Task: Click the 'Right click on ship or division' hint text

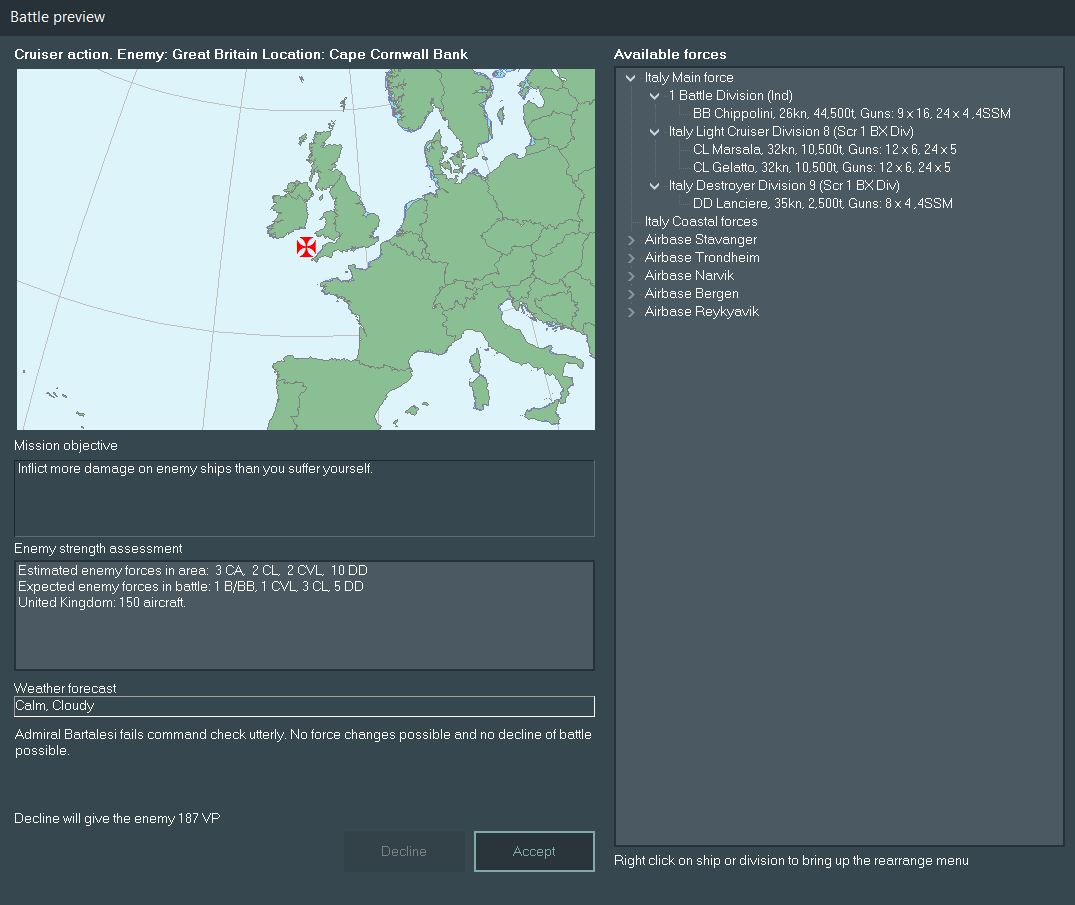Action: pos(791,860)
